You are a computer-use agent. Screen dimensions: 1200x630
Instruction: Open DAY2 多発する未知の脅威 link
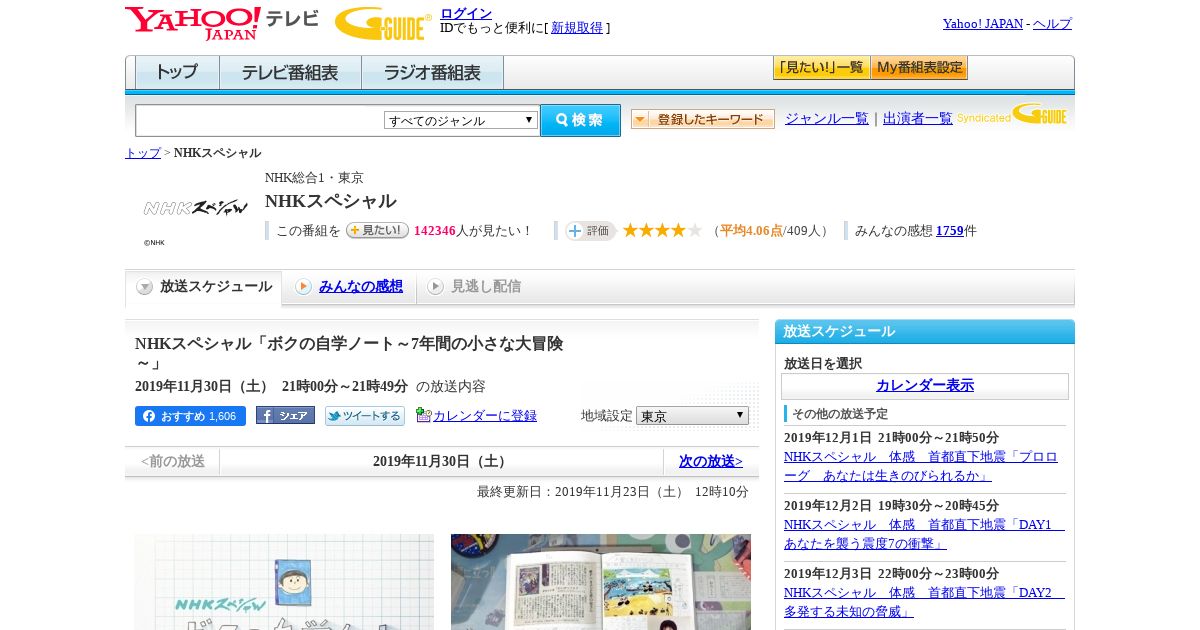pyautogui.click(x=924, y=602)
